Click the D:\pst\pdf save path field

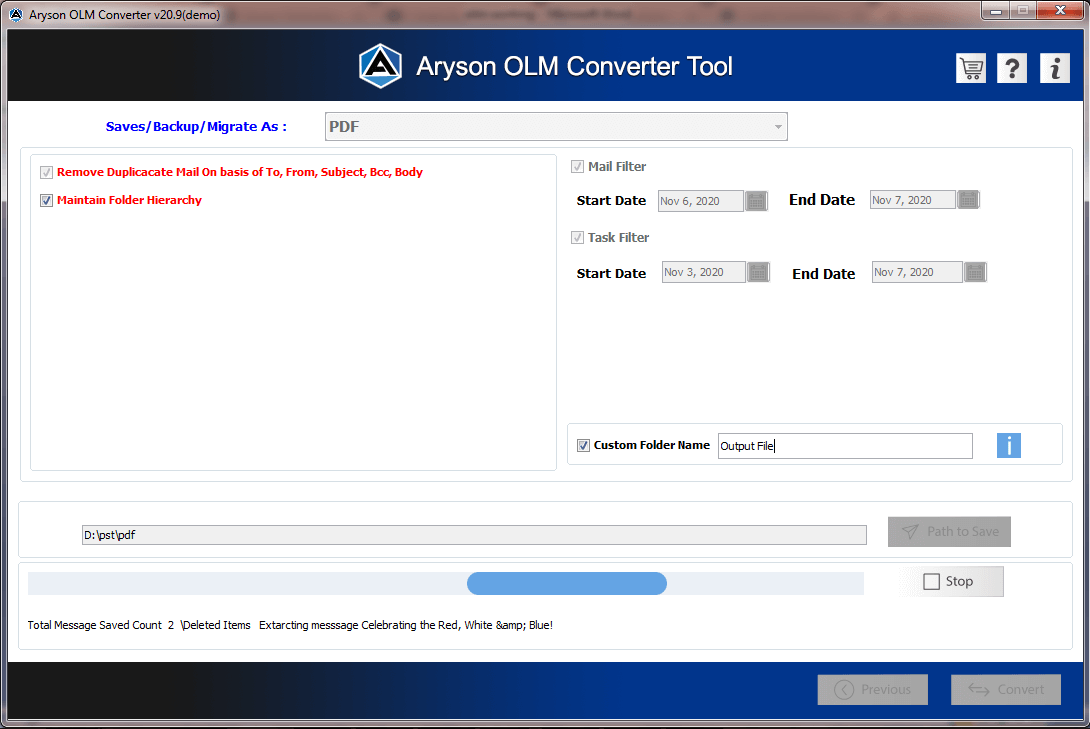click(x=474, y=535)
